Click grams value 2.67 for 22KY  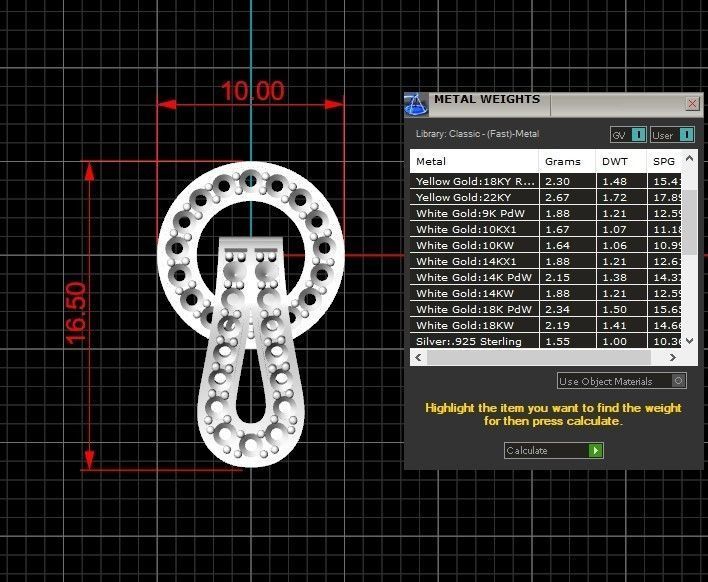pyautogui.click(x=557, y=197)
